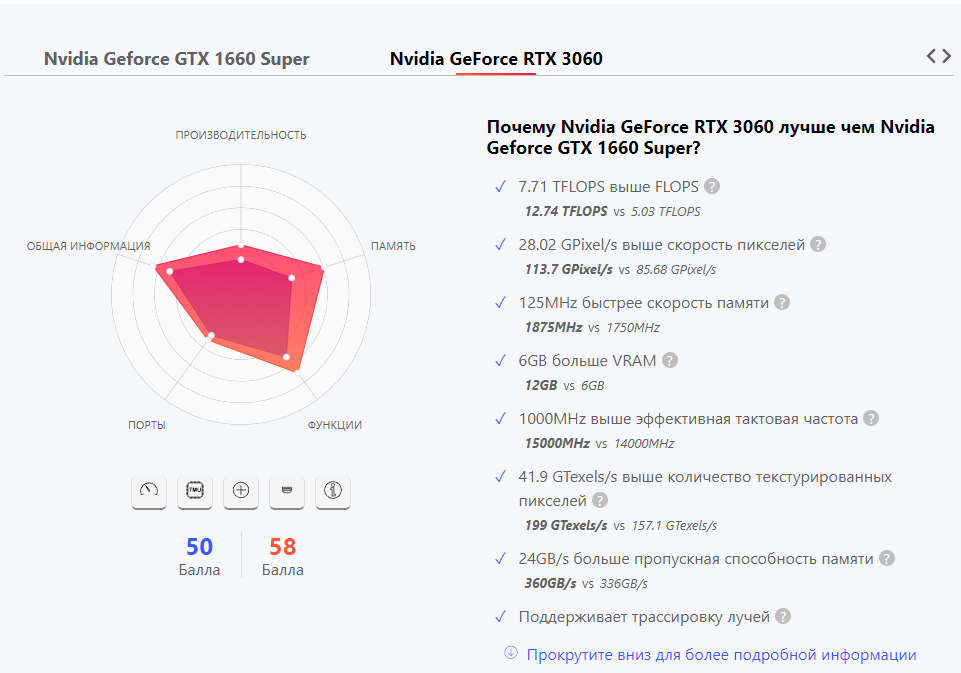
Task: Click help icon beside textured pixels line
Action: 600,501
